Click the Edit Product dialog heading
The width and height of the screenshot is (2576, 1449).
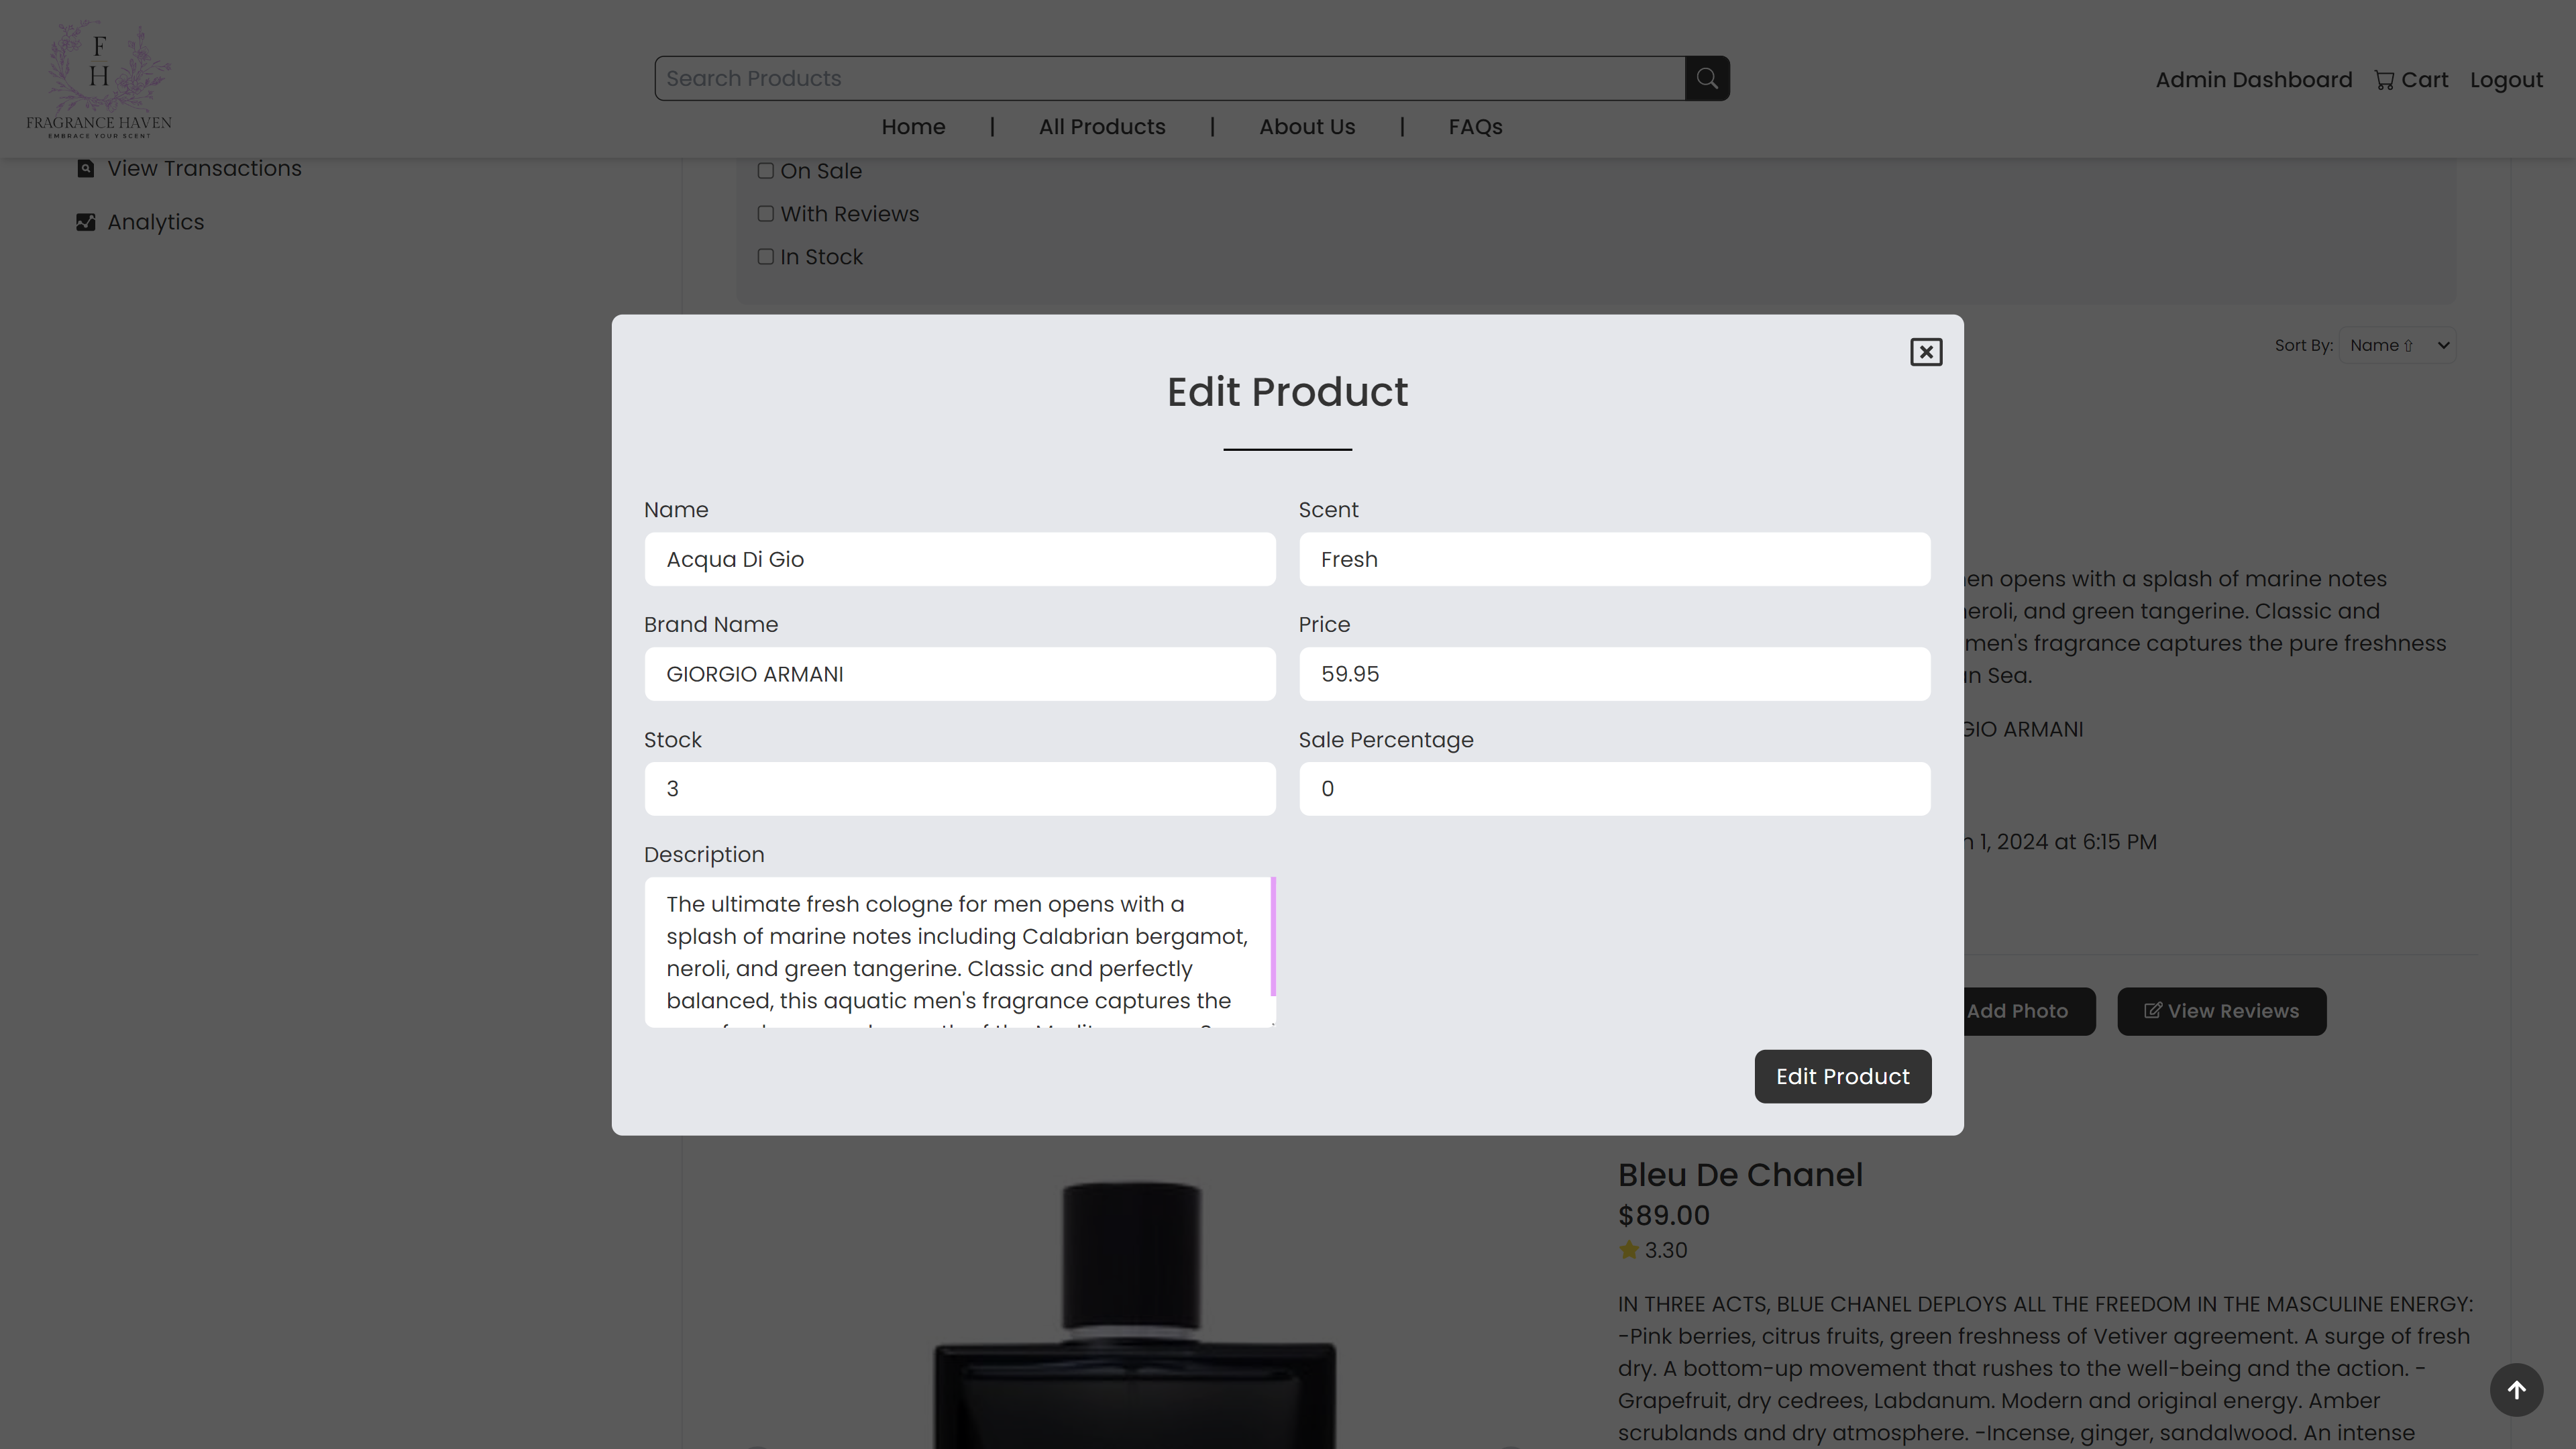coord(1287,392)
